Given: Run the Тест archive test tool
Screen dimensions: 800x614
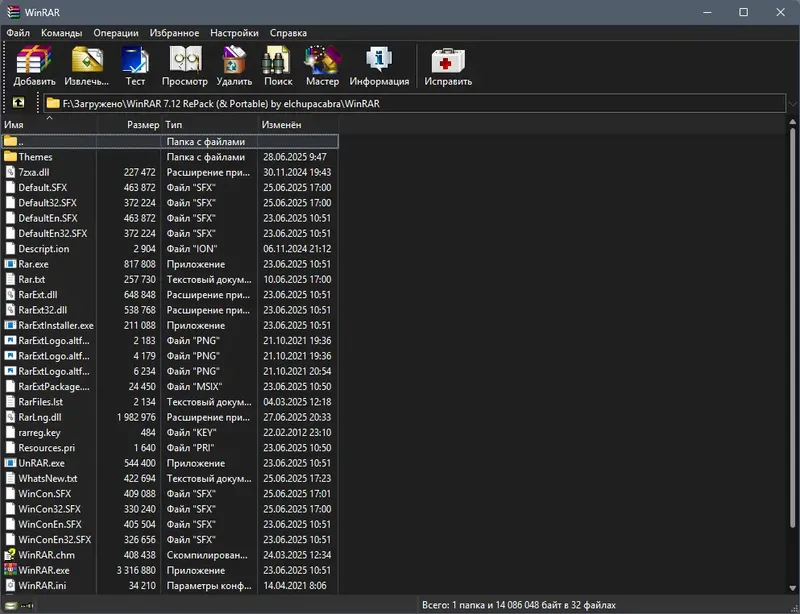Looking at the screenshot, I should [x=135, y=66].
